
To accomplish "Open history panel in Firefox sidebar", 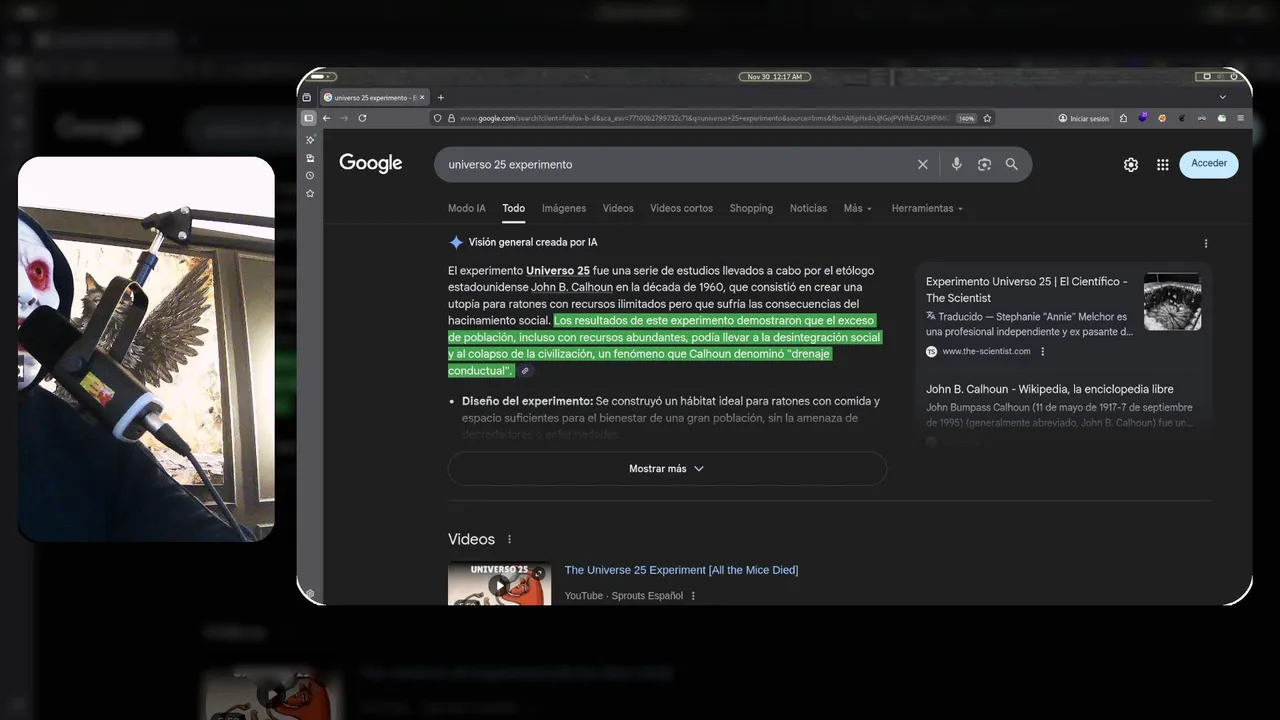I will (310, 175).
